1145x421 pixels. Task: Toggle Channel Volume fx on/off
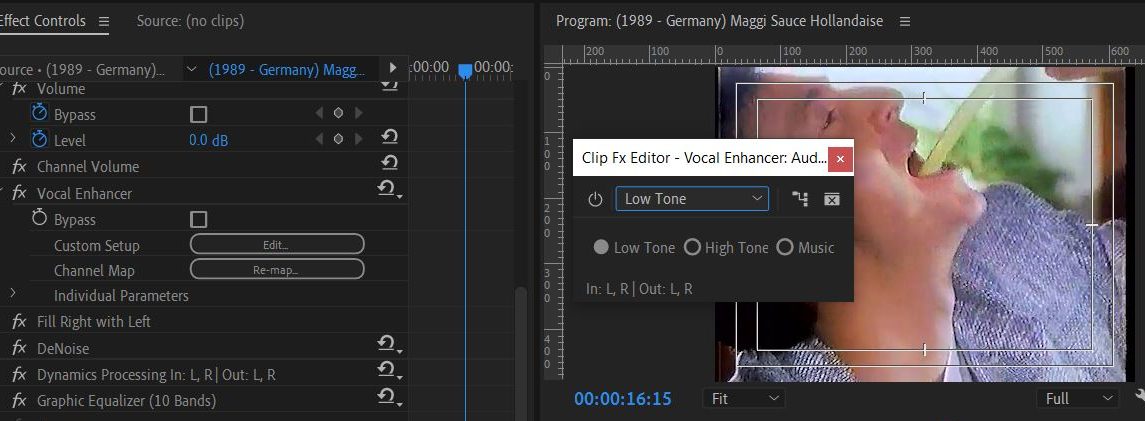pos(19,166)
